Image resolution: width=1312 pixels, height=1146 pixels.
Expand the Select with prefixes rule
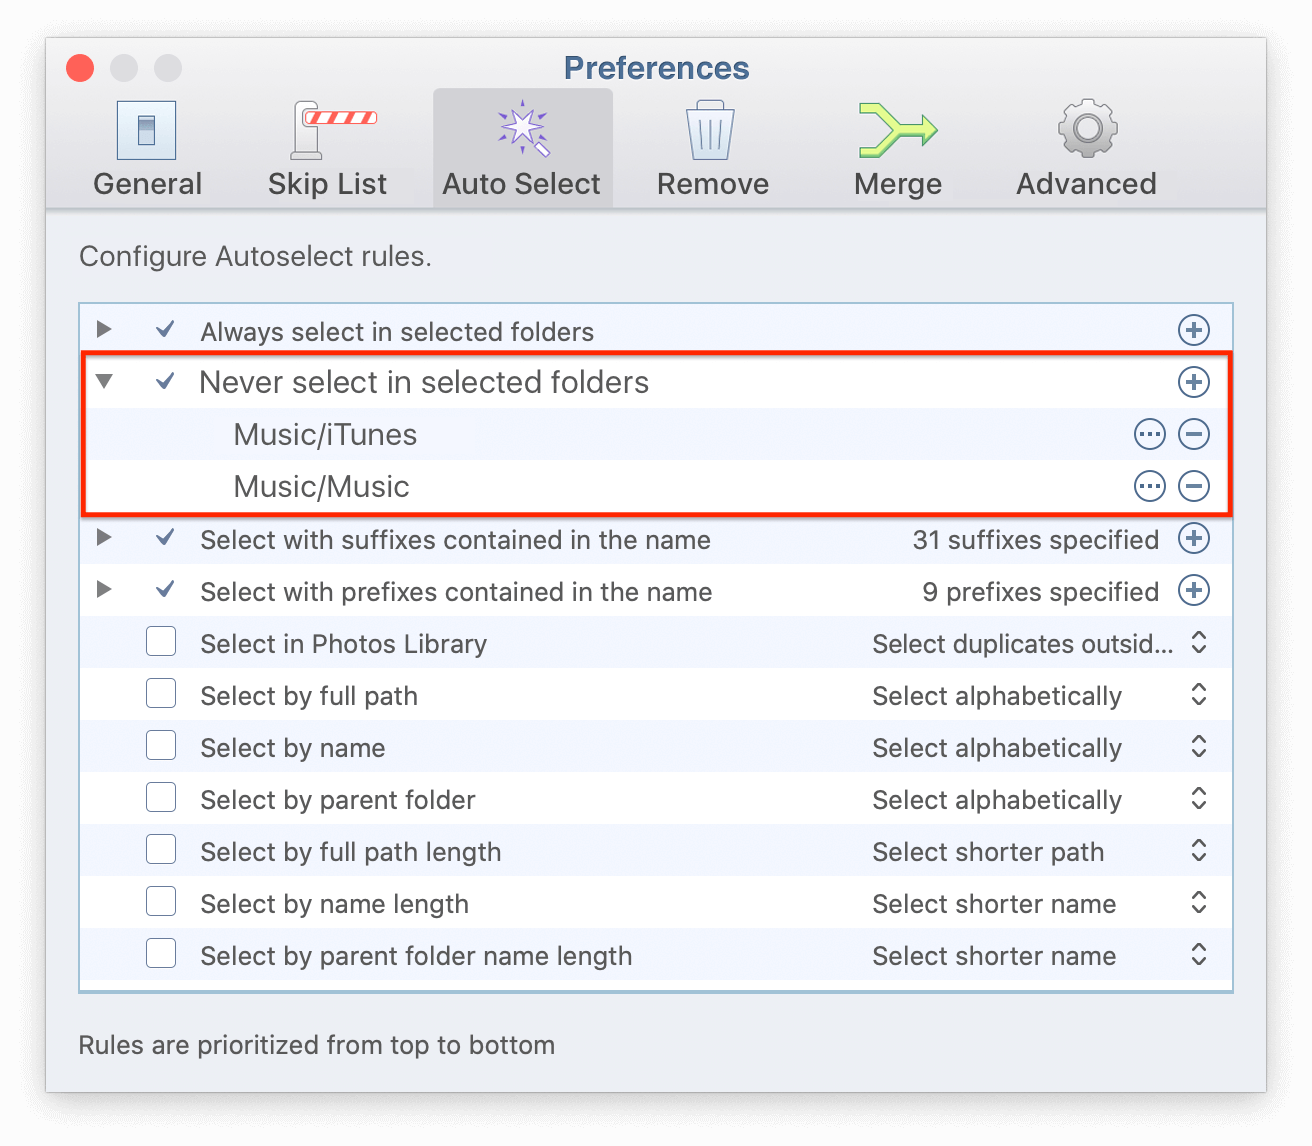click(x=103, y=589)
